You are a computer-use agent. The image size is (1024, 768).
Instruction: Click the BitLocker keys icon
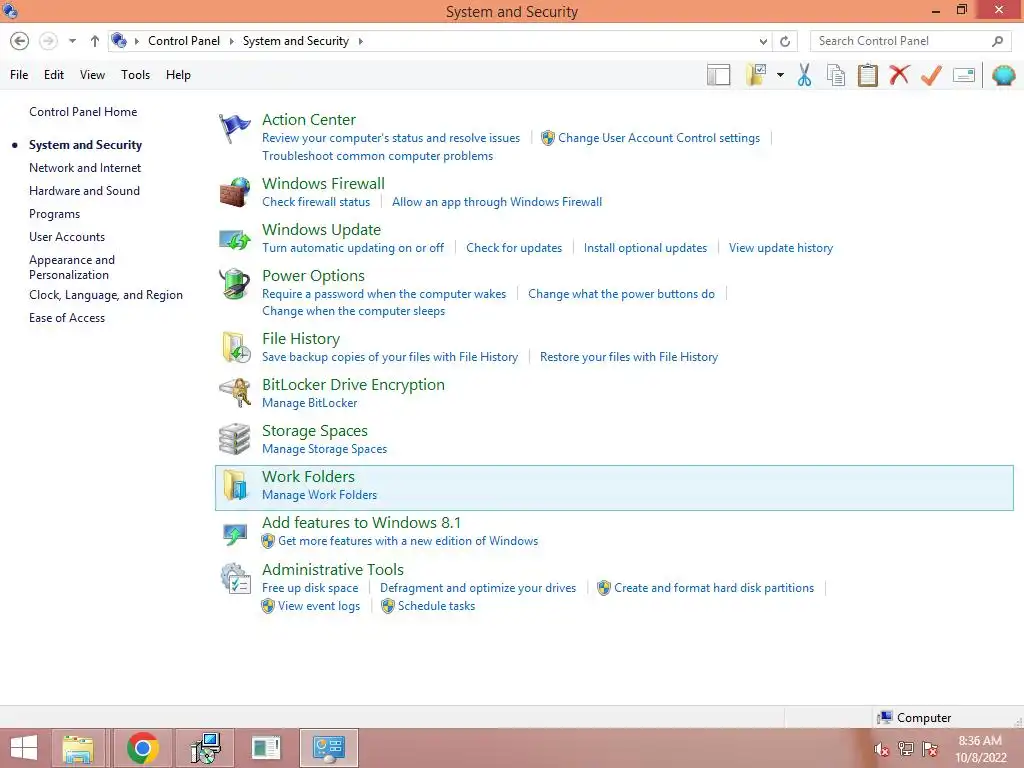pos(235,393)
